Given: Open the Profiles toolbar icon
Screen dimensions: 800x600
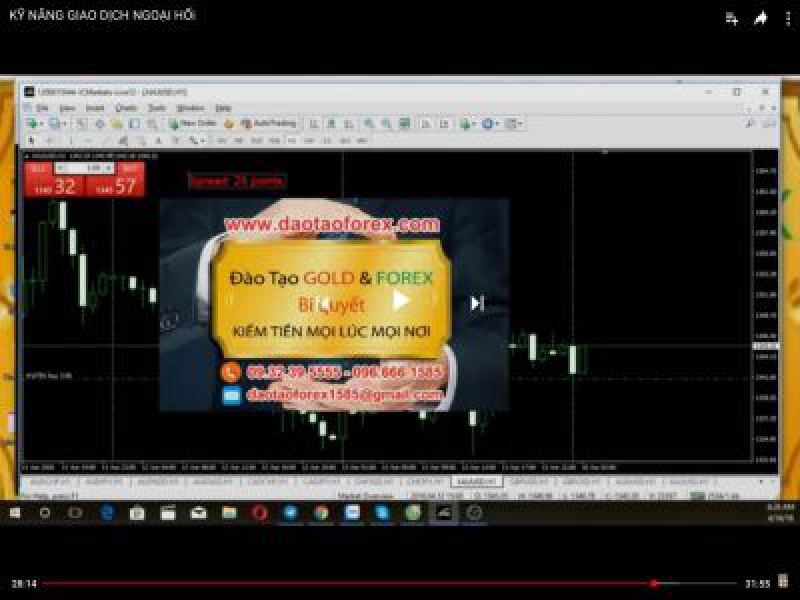Looking at the screenshot, I should [54, 123].
